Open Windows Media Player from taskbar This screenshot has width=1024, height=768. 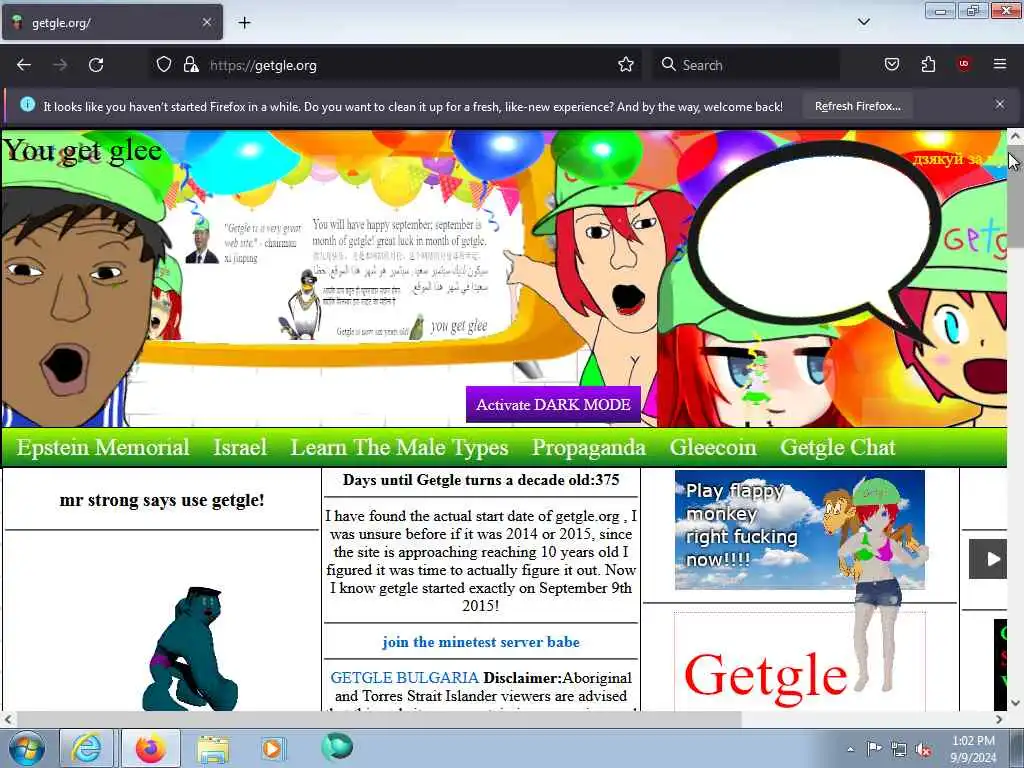[272, 748]
